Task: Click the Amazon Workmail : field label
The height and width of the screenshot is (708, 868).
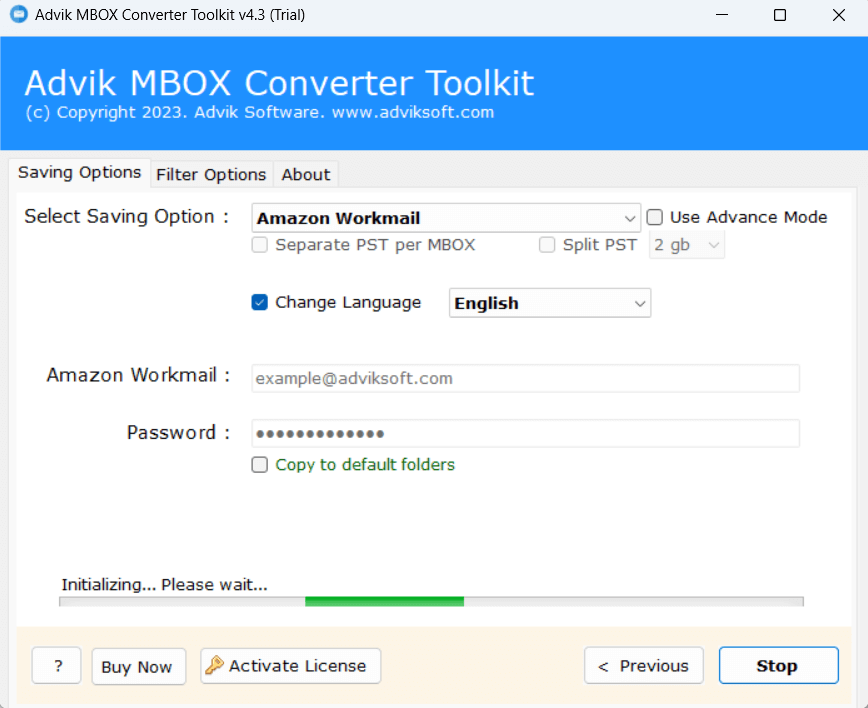Action: point(138,375)
